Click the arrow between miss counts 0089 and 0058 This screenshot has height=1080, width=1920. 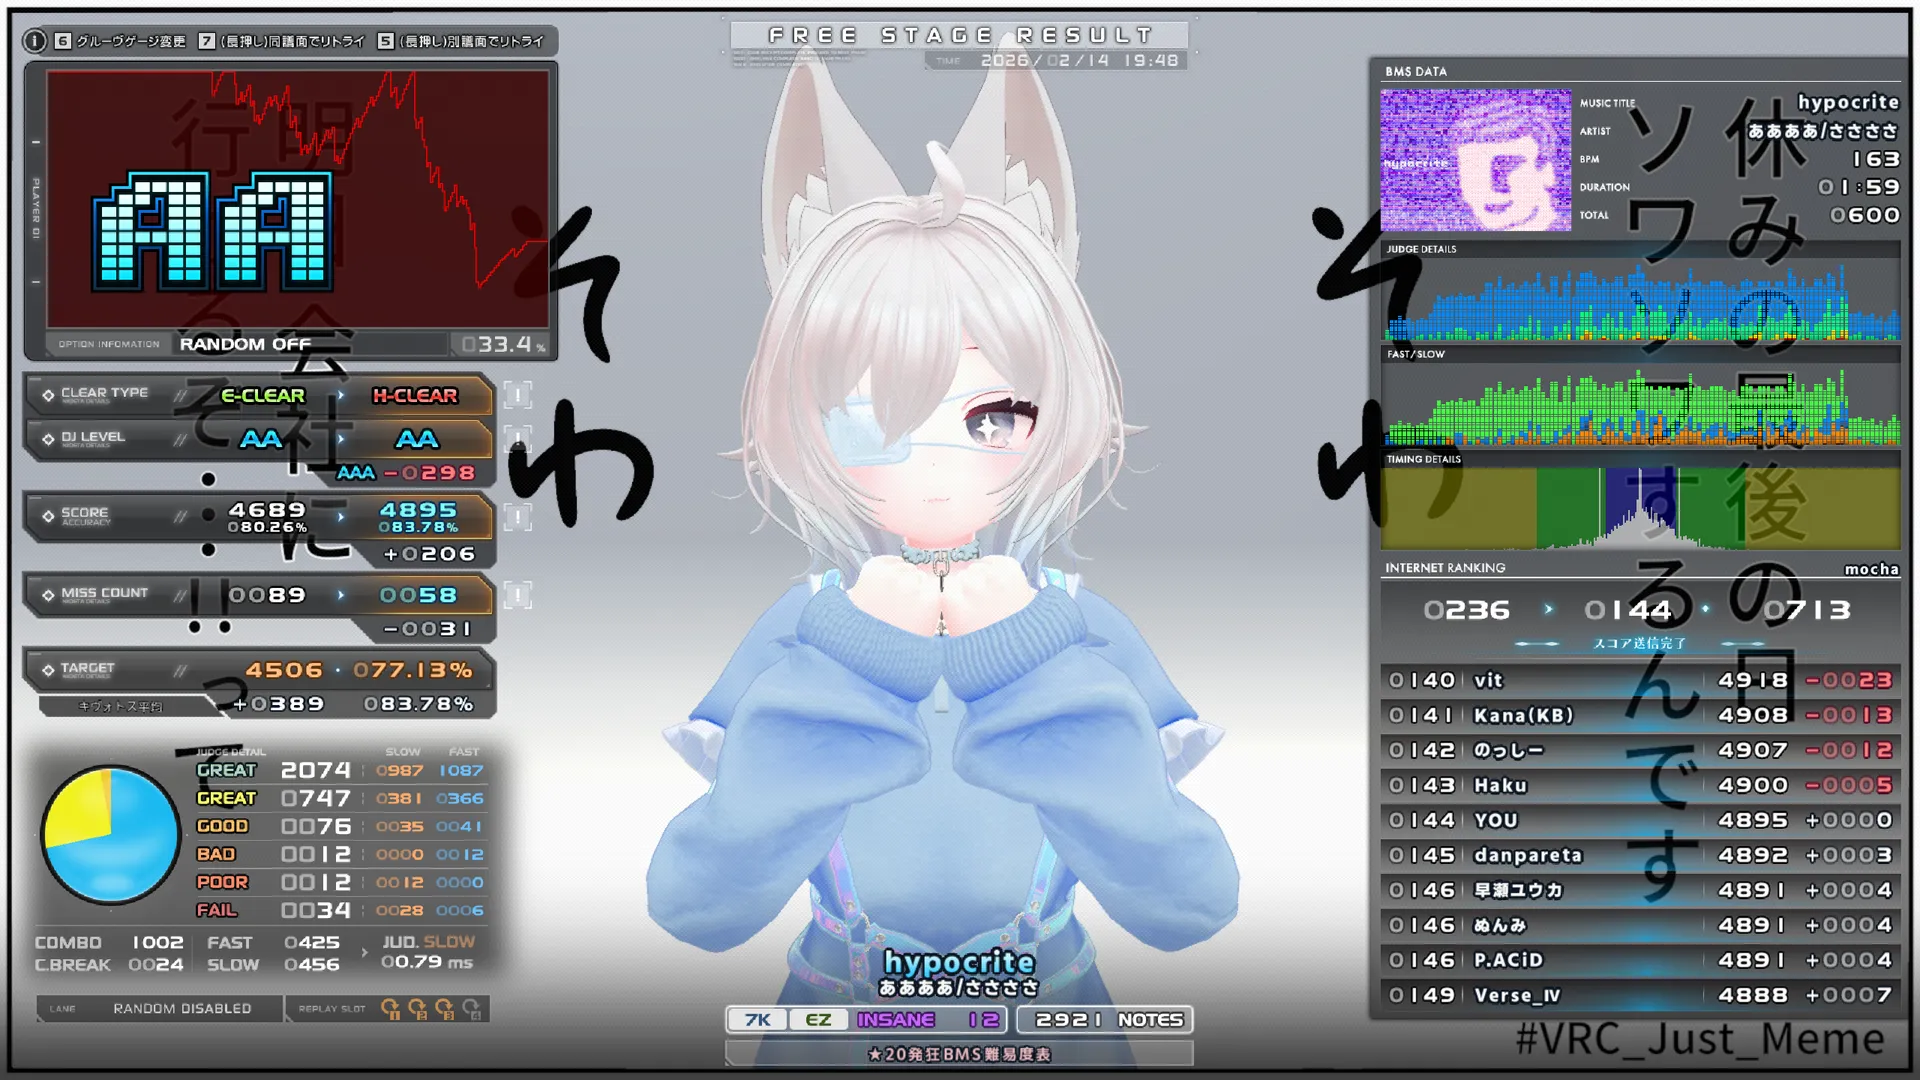click(341, 595)
